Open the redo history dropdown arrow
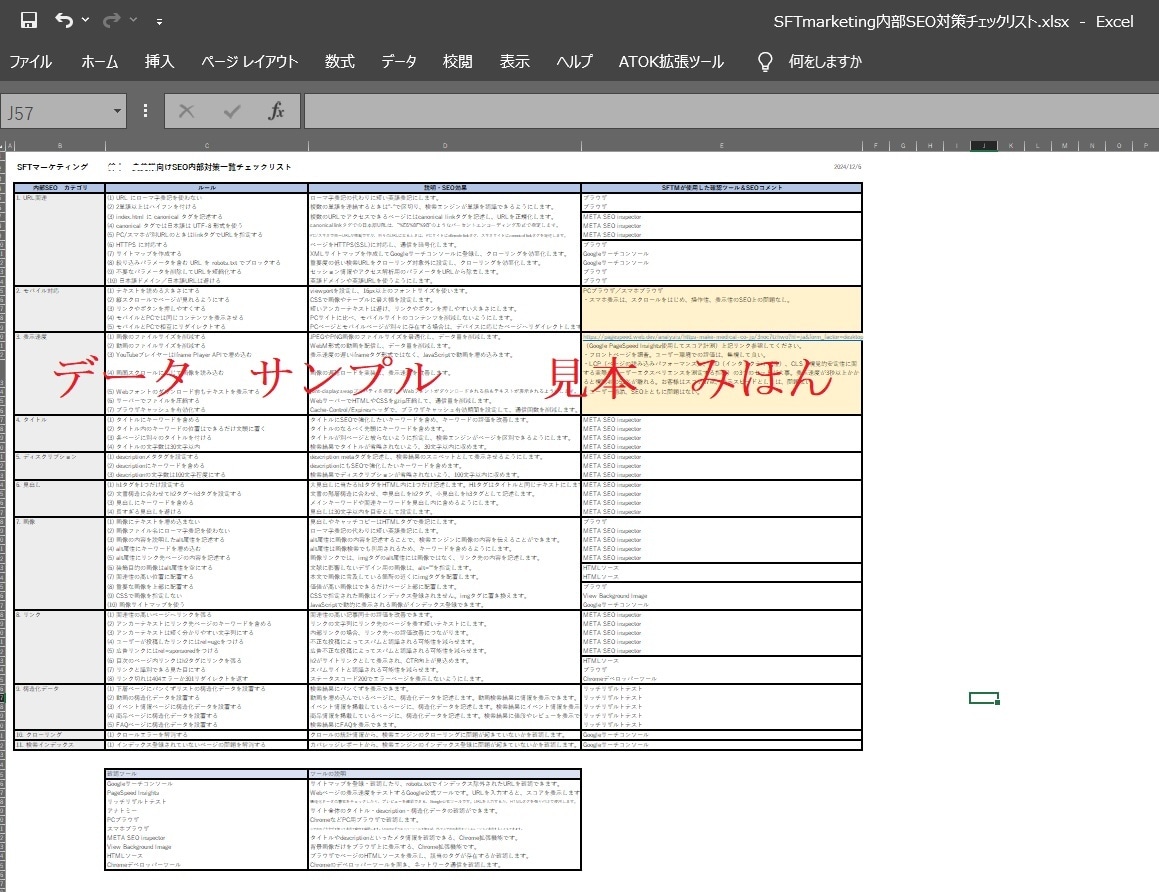Screen dimensions: 1159x892 click(x=133, y=20)
